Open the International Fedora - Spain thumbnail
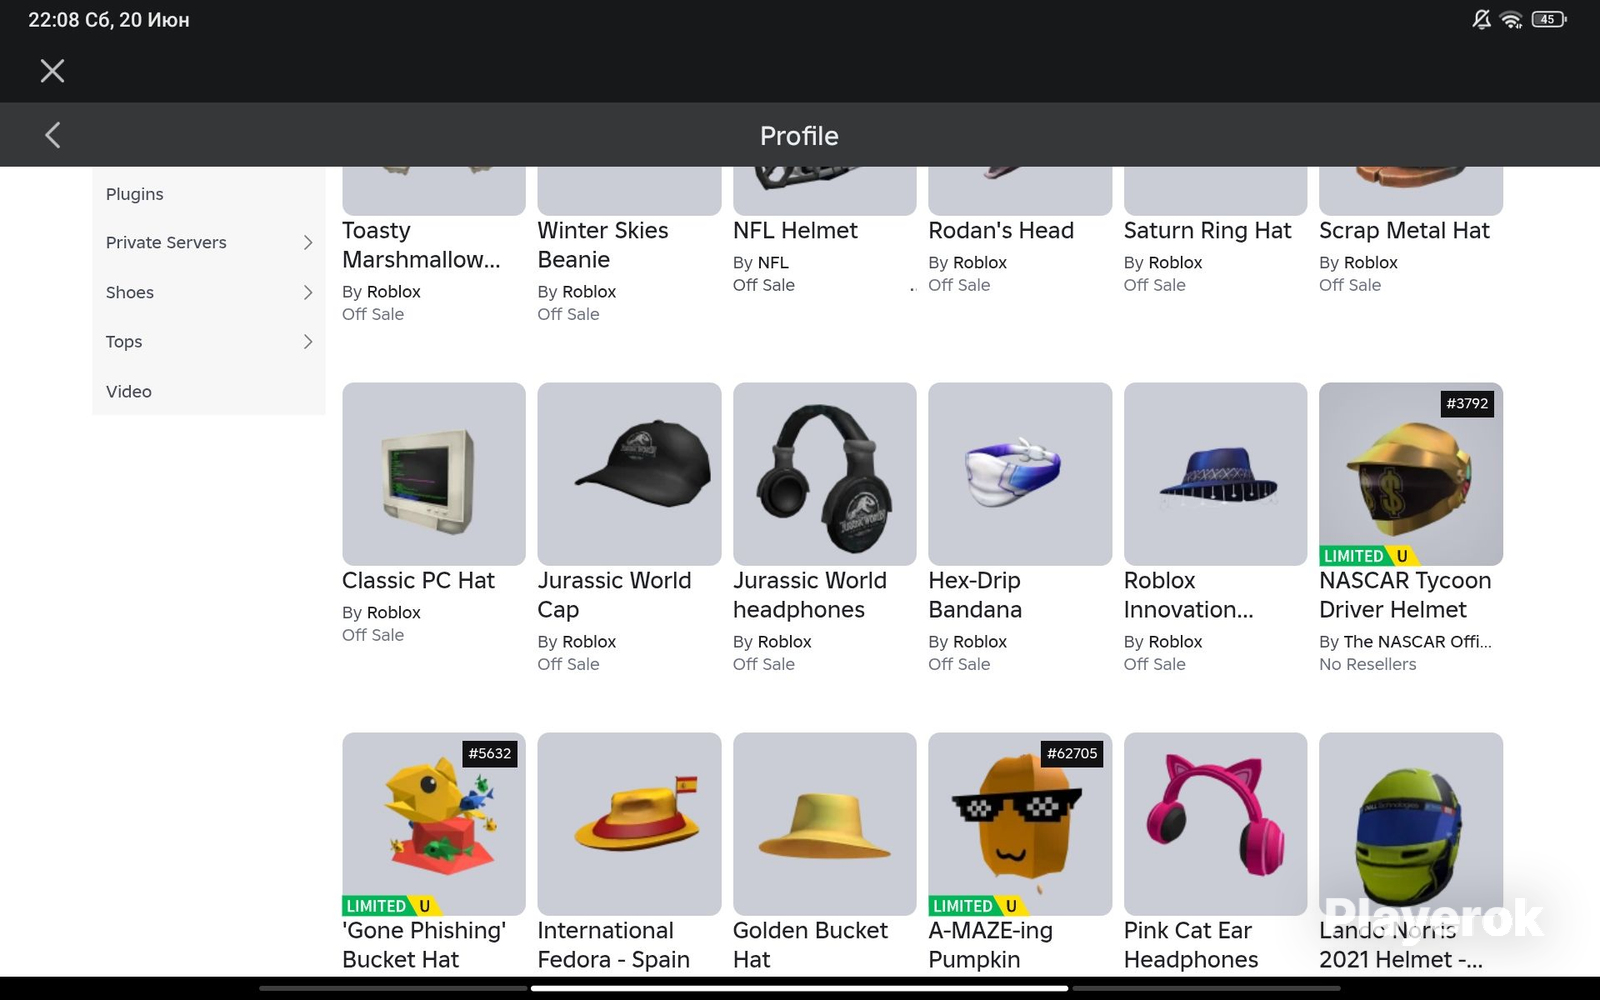The width and height of the screenshot is (1600, 1000). tap(629, 824)
